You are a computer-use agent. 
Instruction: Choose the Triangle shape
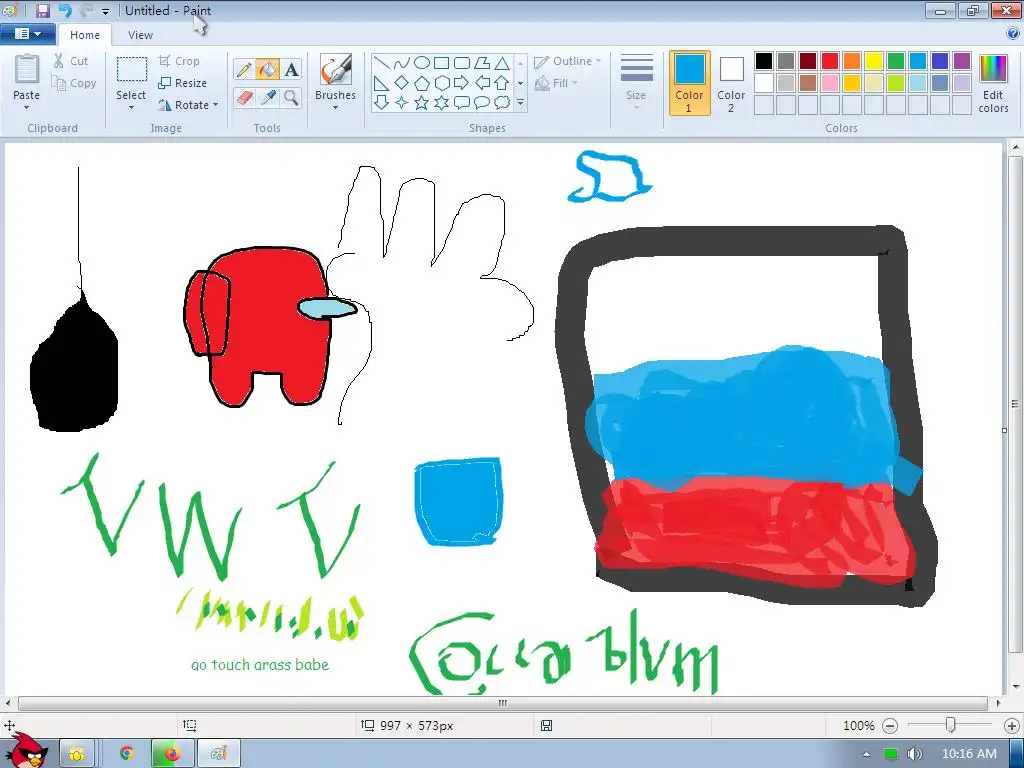pos(502,63)
